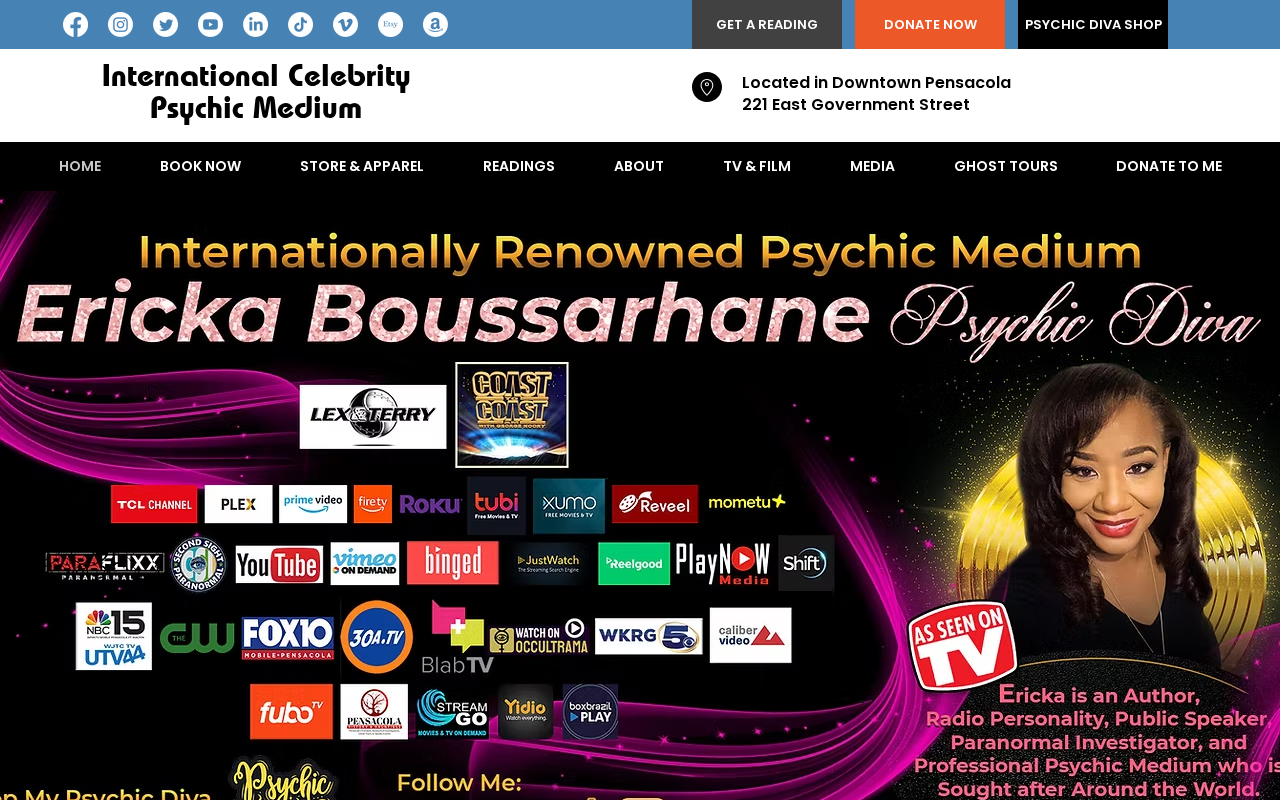
Task: Open the ABOUT menu item
Action: point(639,166)
